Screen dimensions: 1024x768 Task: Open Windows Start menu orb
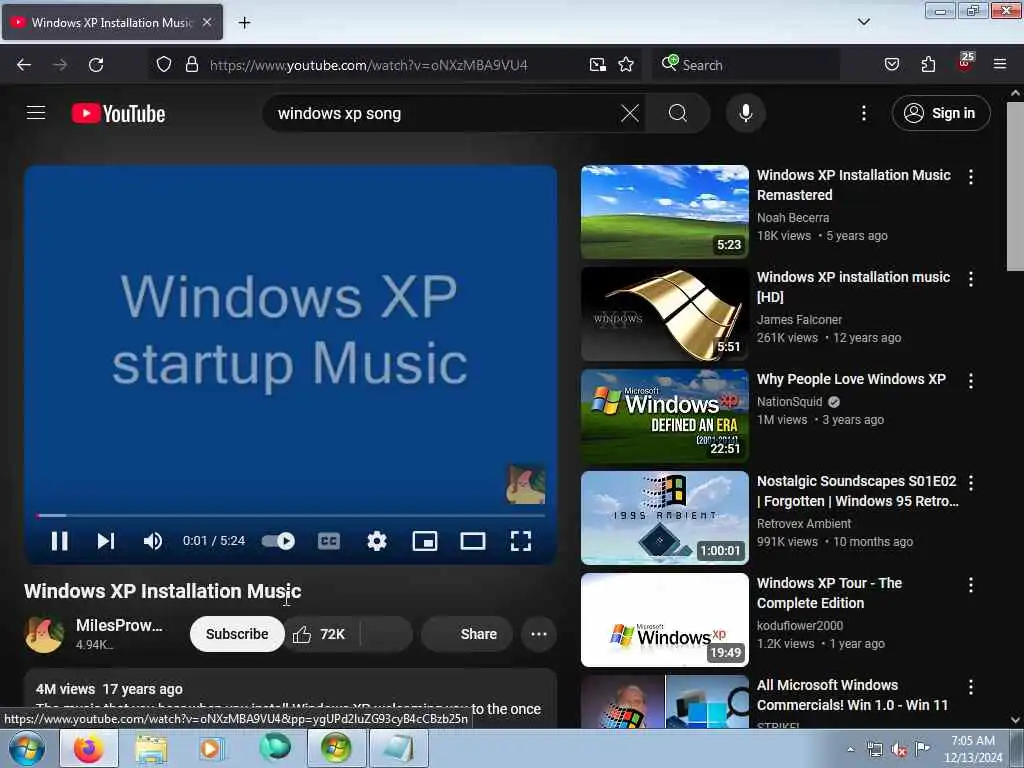click(27, 748)
